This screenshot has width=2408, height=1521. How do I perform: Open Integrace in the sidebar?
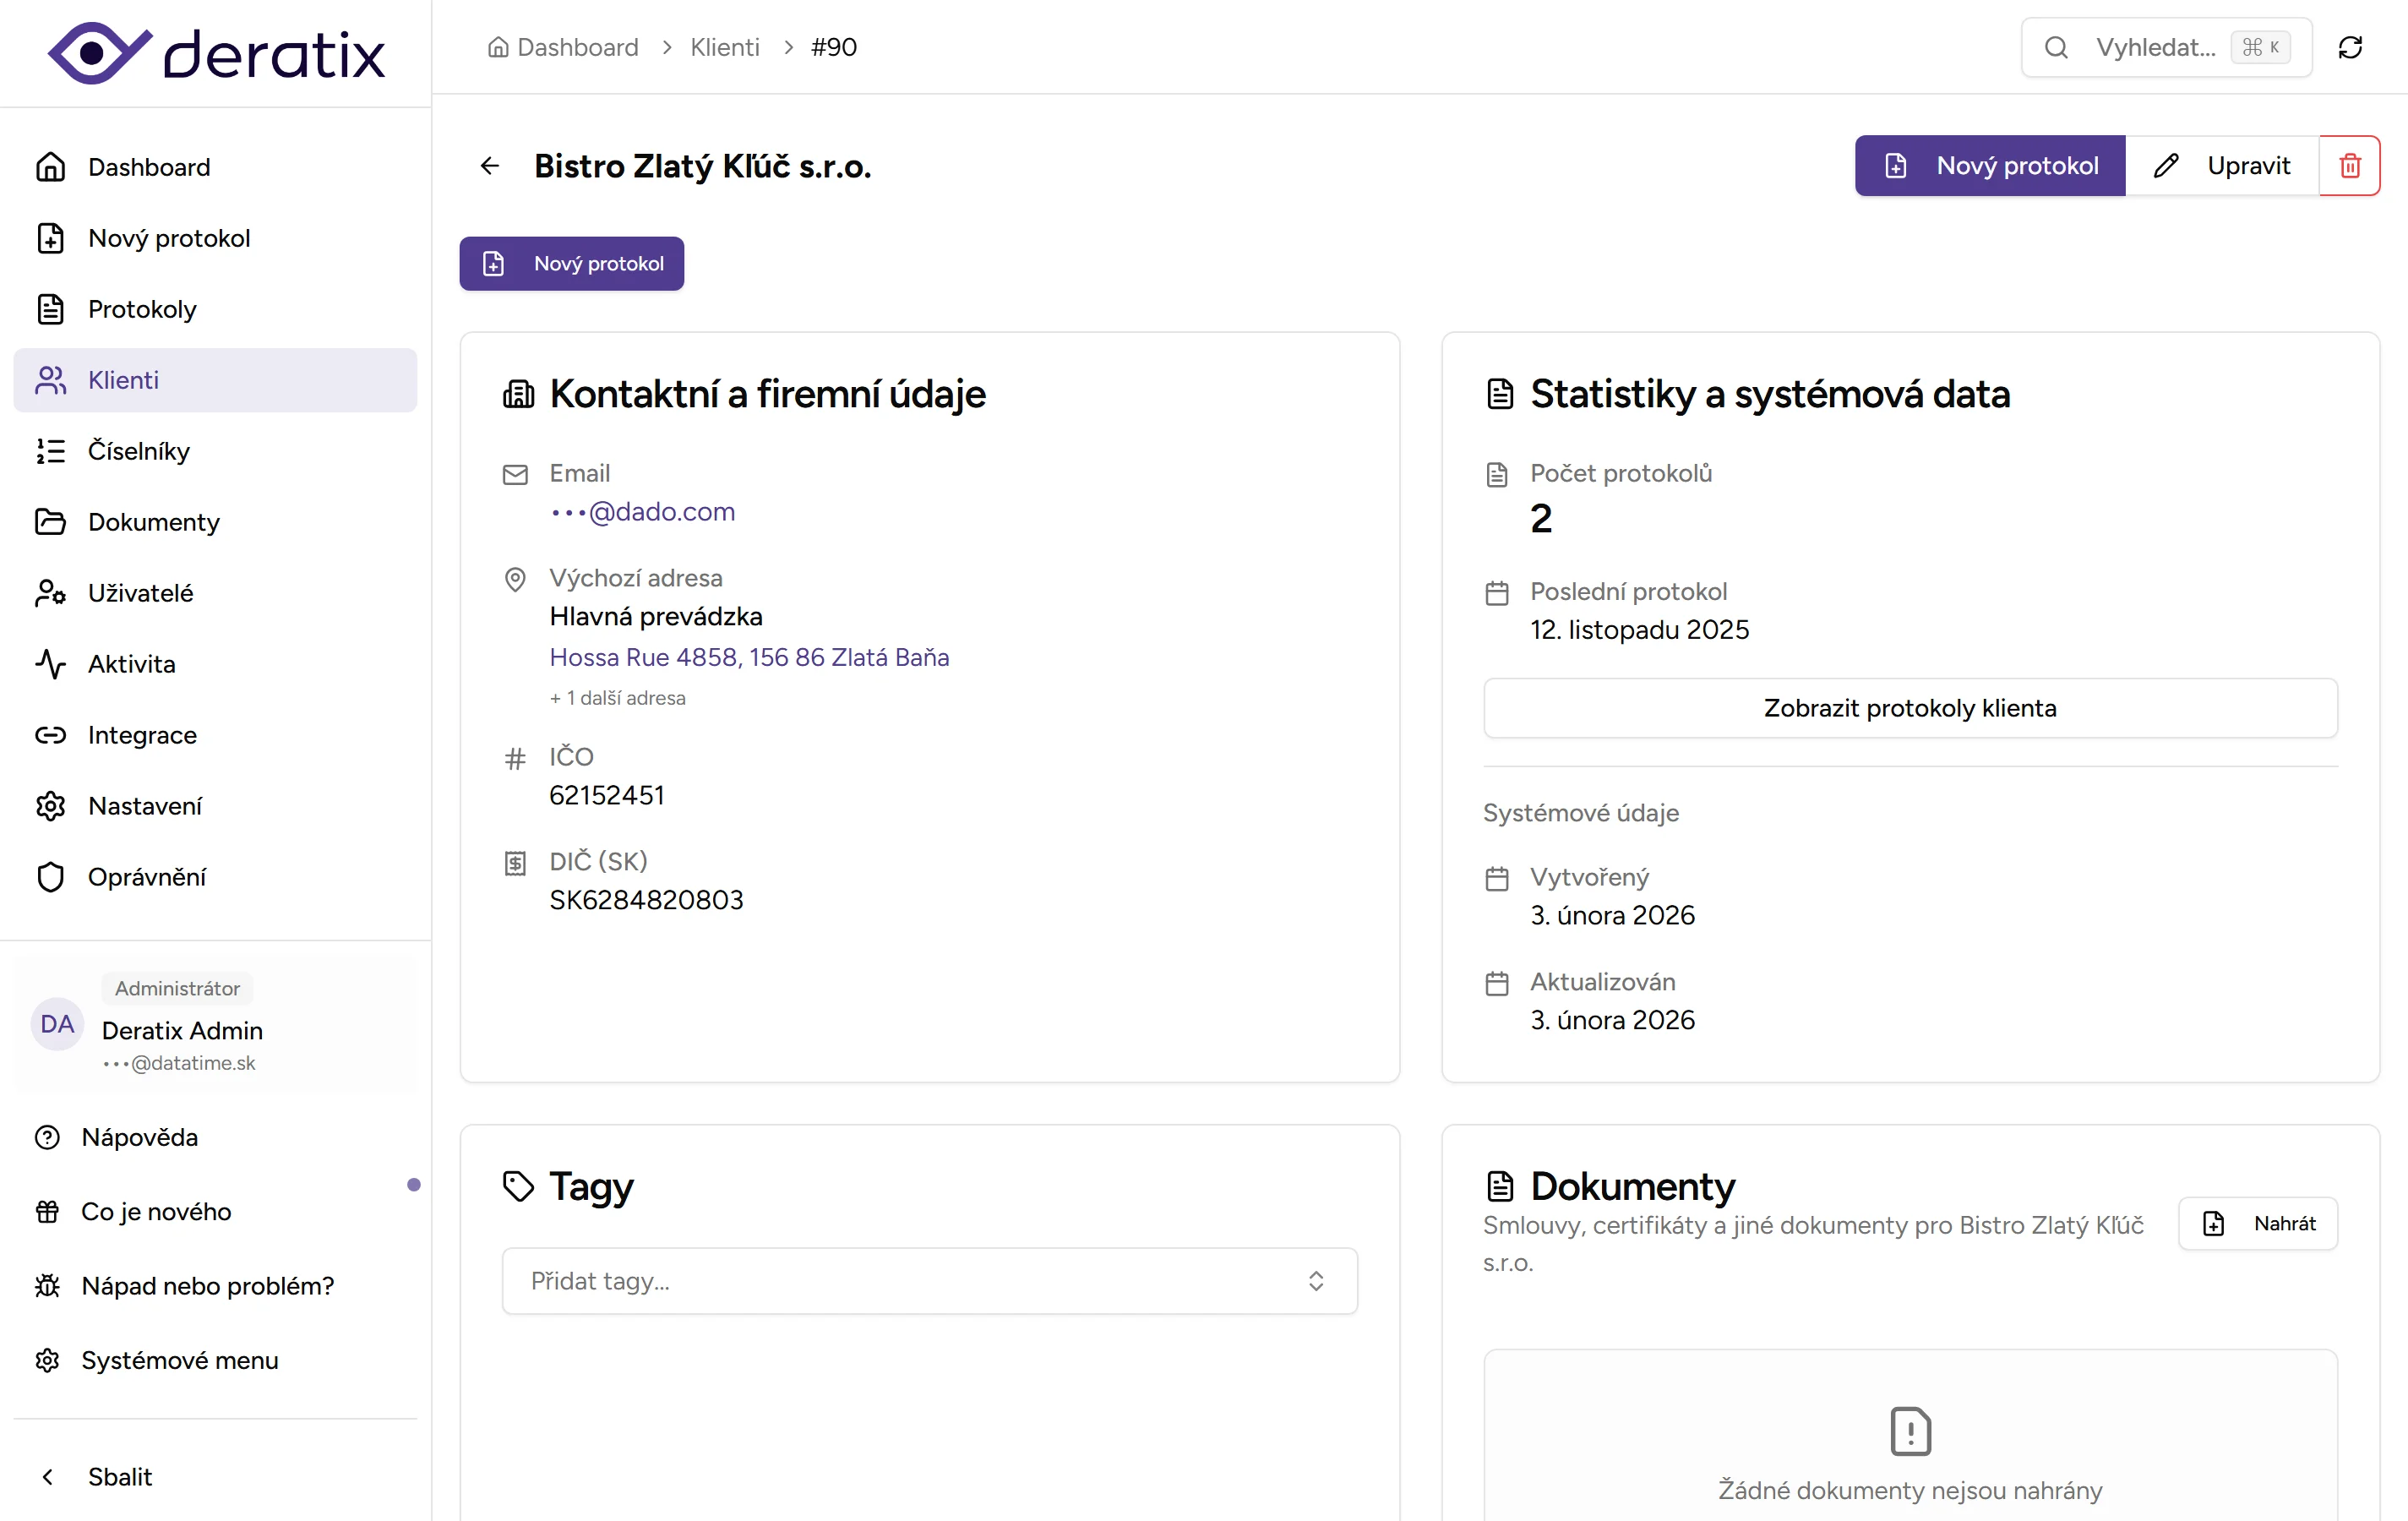pos(142,735)
